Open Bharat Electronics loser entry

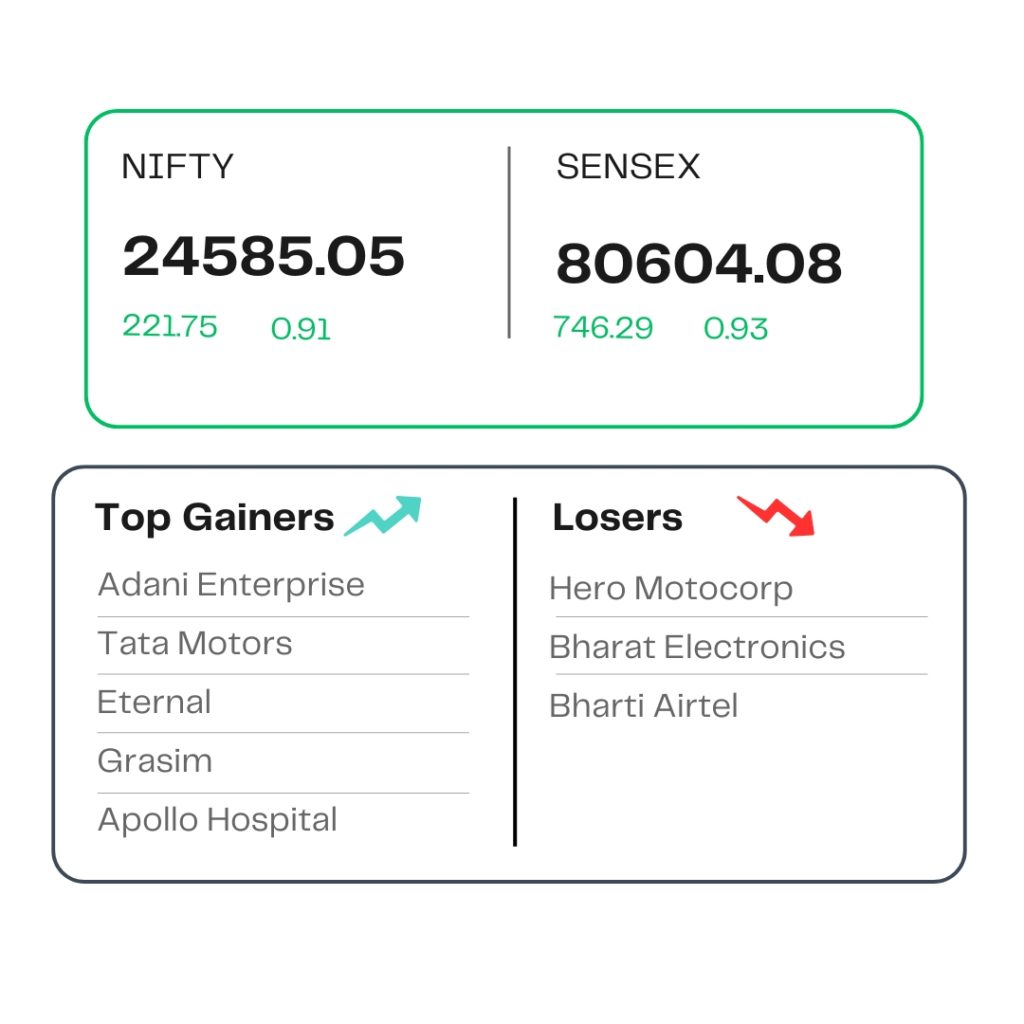[x=697, y=647]
